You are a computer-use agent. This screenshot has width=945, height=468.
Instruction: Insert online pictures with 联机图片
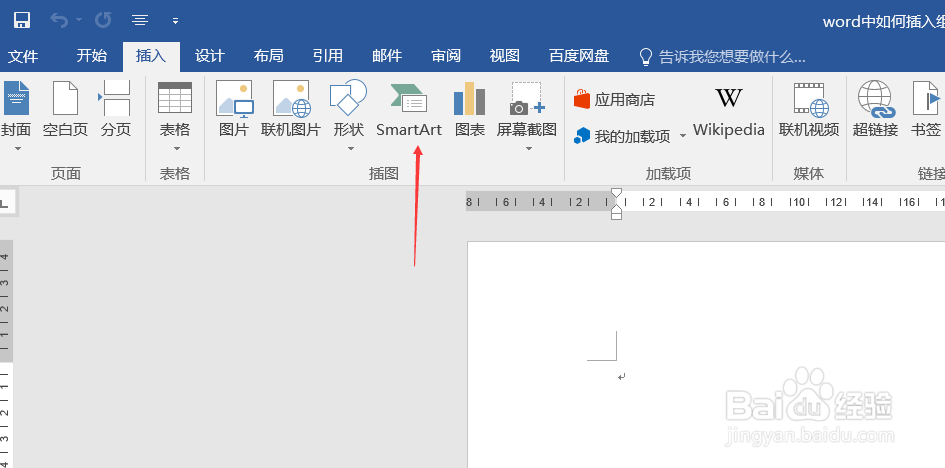(291, 109)
